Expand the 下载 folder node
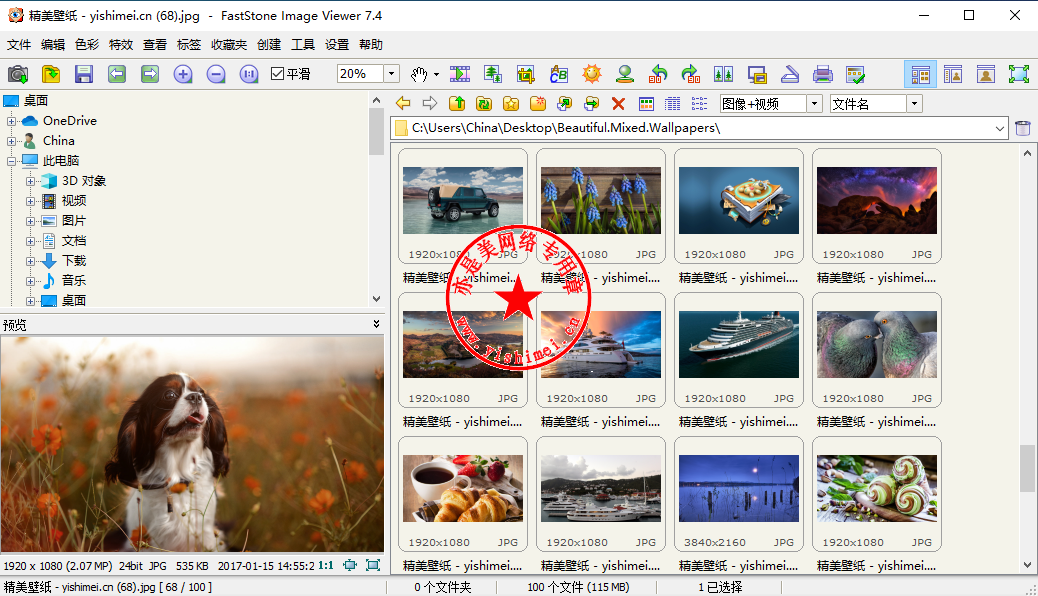Screen dimensions: 1038x596 (30, 261)
